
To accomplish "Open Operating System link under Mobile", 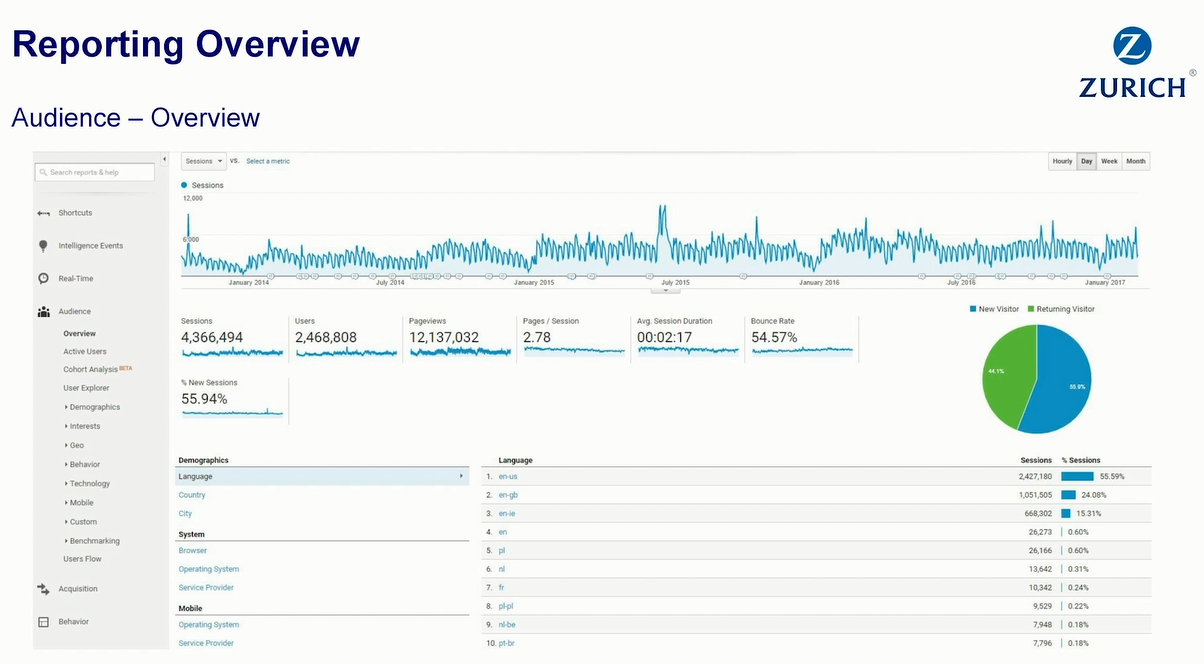I will coord(209,625).
